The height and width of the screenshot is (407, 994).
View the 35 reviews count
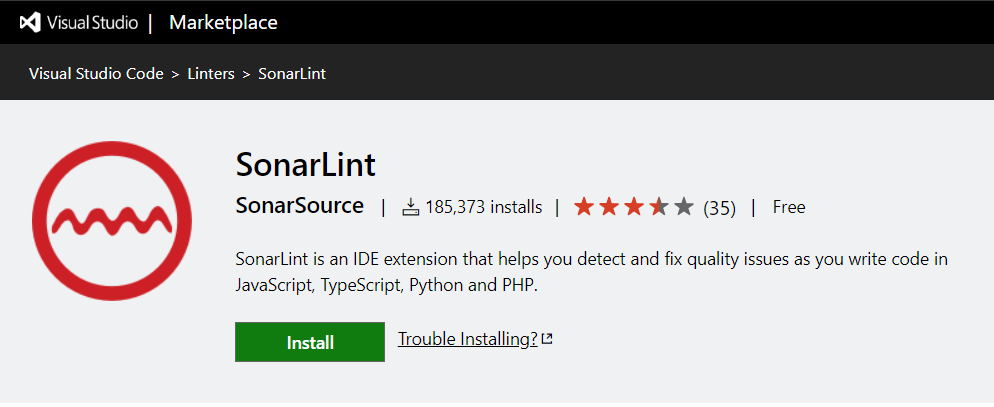tap(720, 208)
